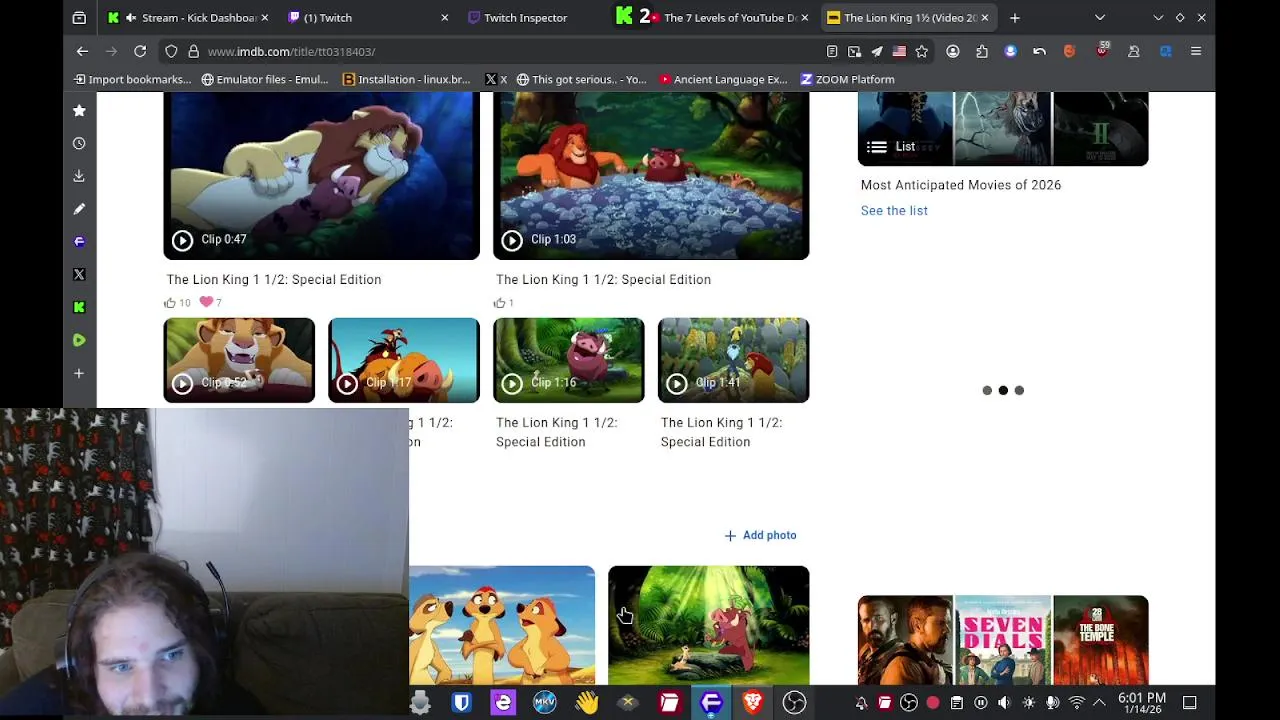Click the See the list link
Screen dimensions: 1280x720
click(894, 210)
